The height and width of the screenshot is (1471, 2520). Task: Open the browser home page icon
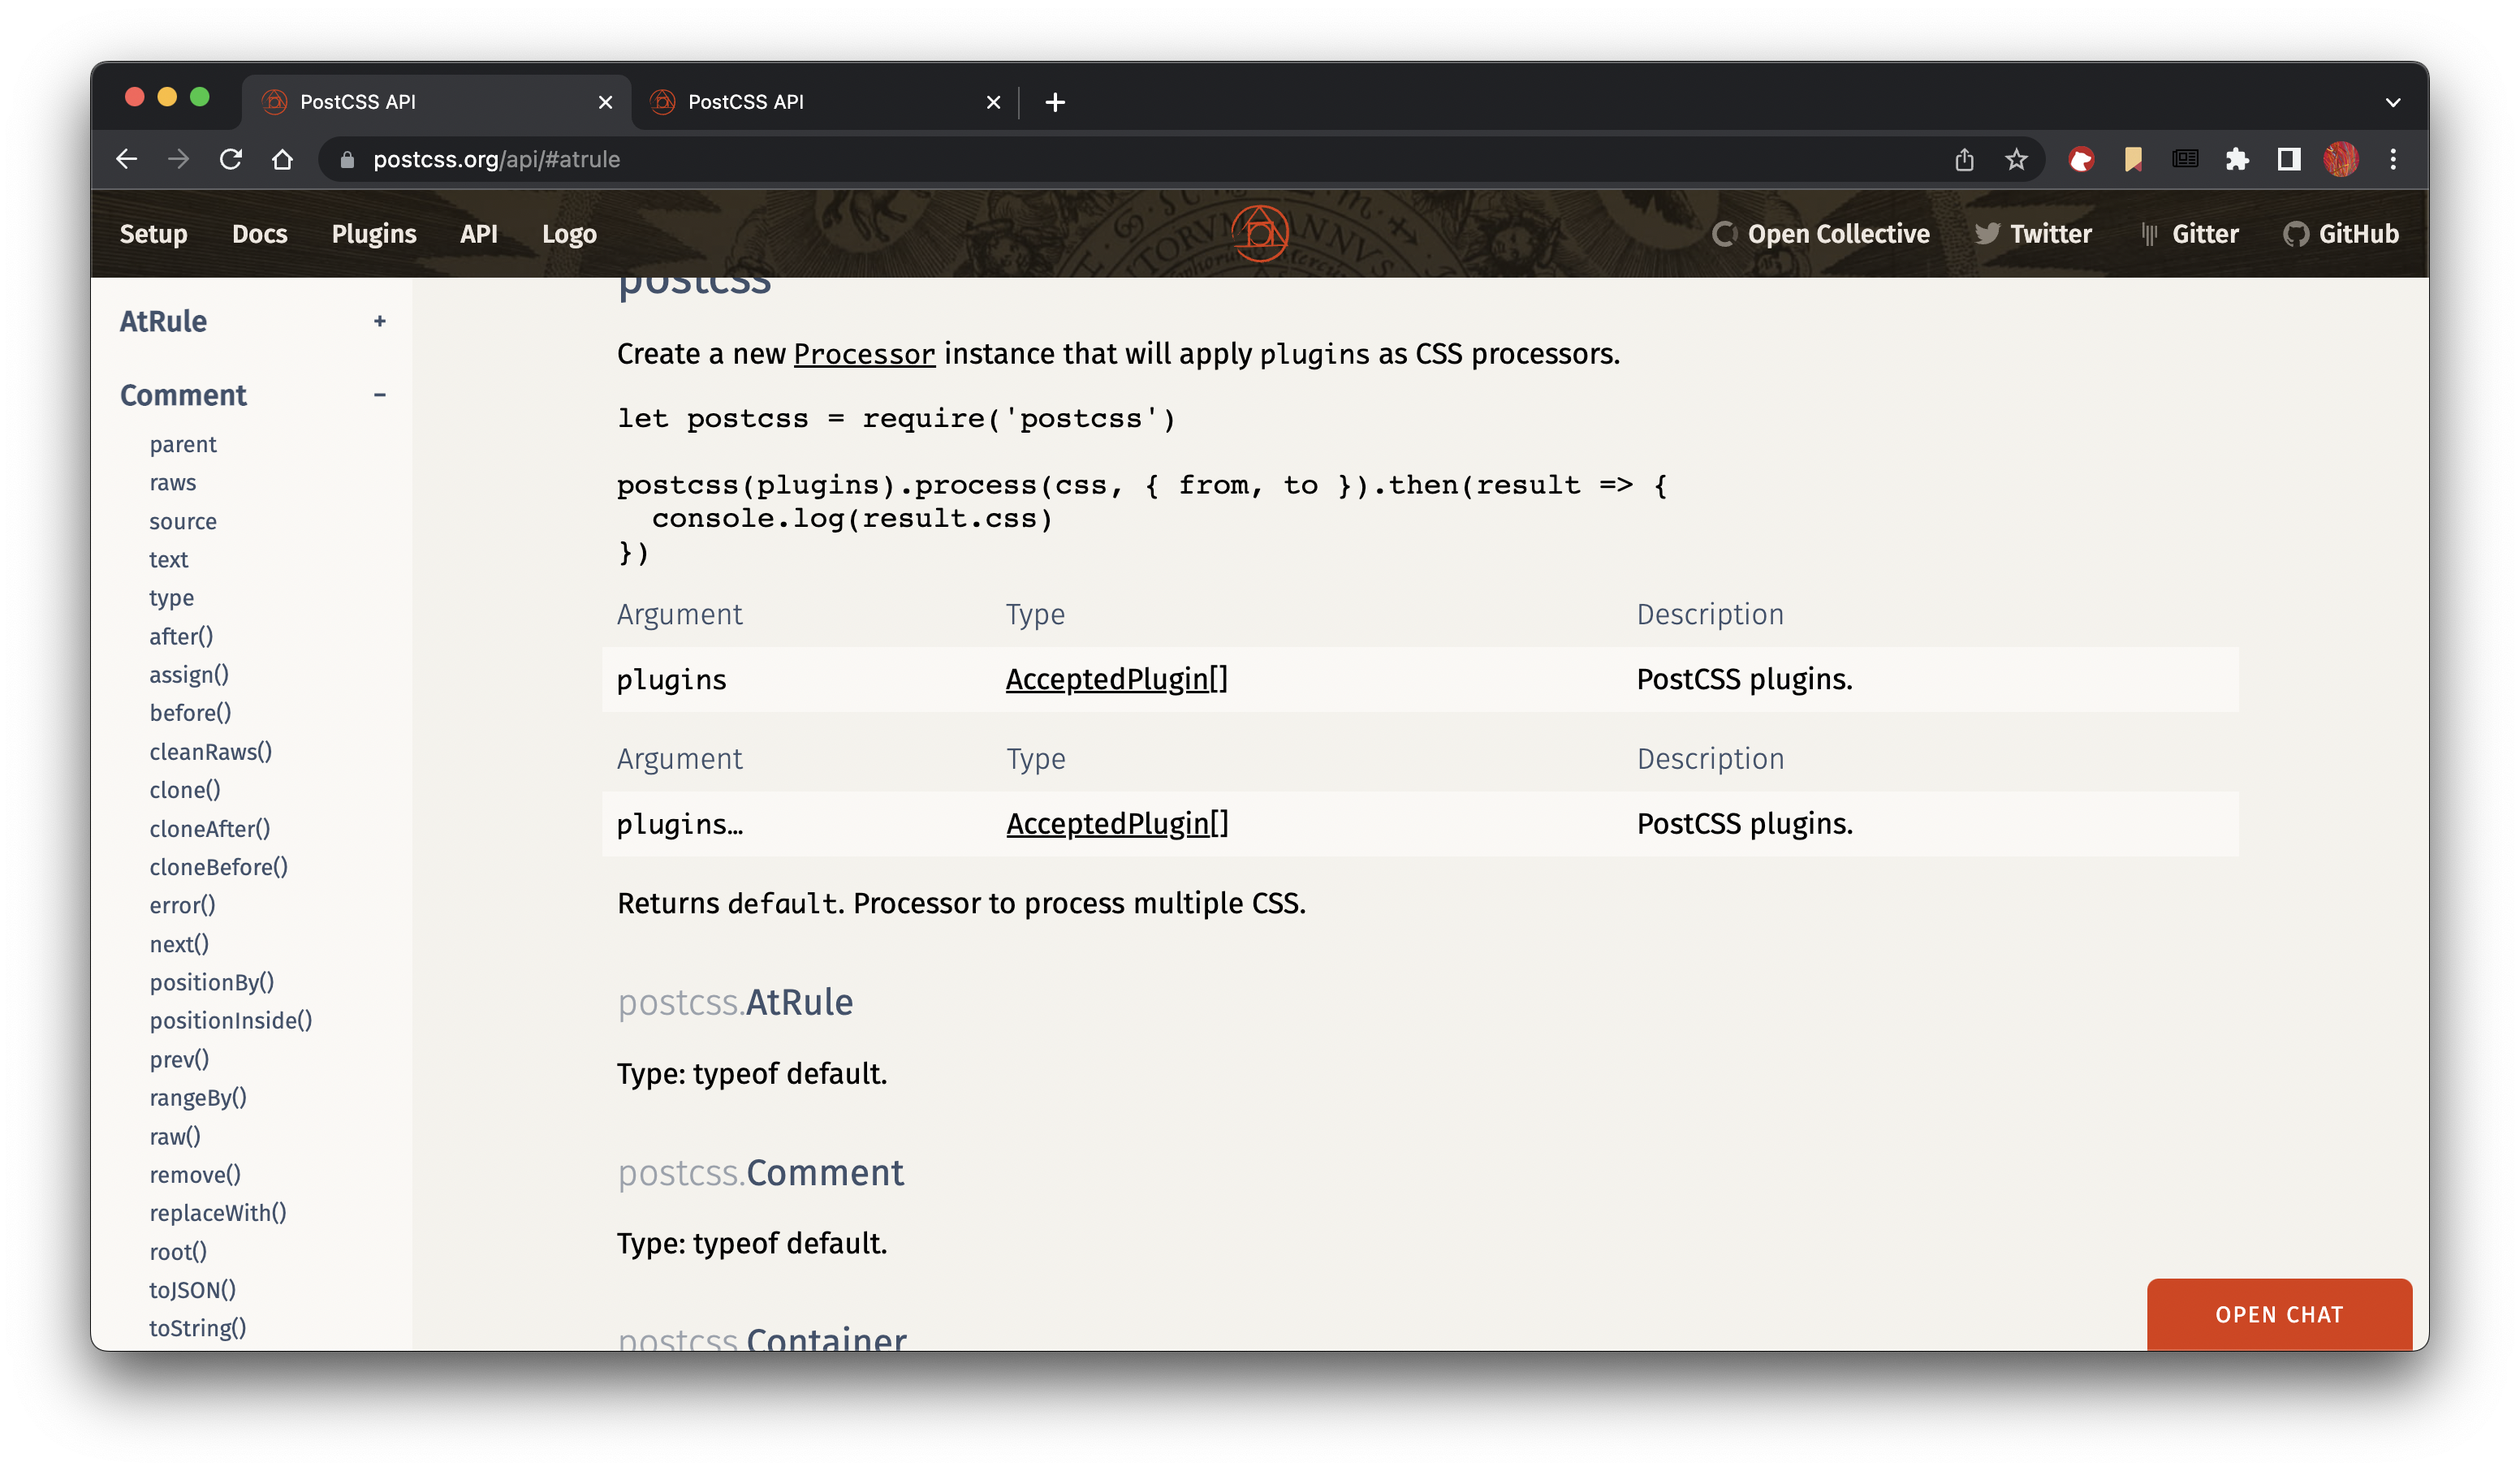pos(282,159)
